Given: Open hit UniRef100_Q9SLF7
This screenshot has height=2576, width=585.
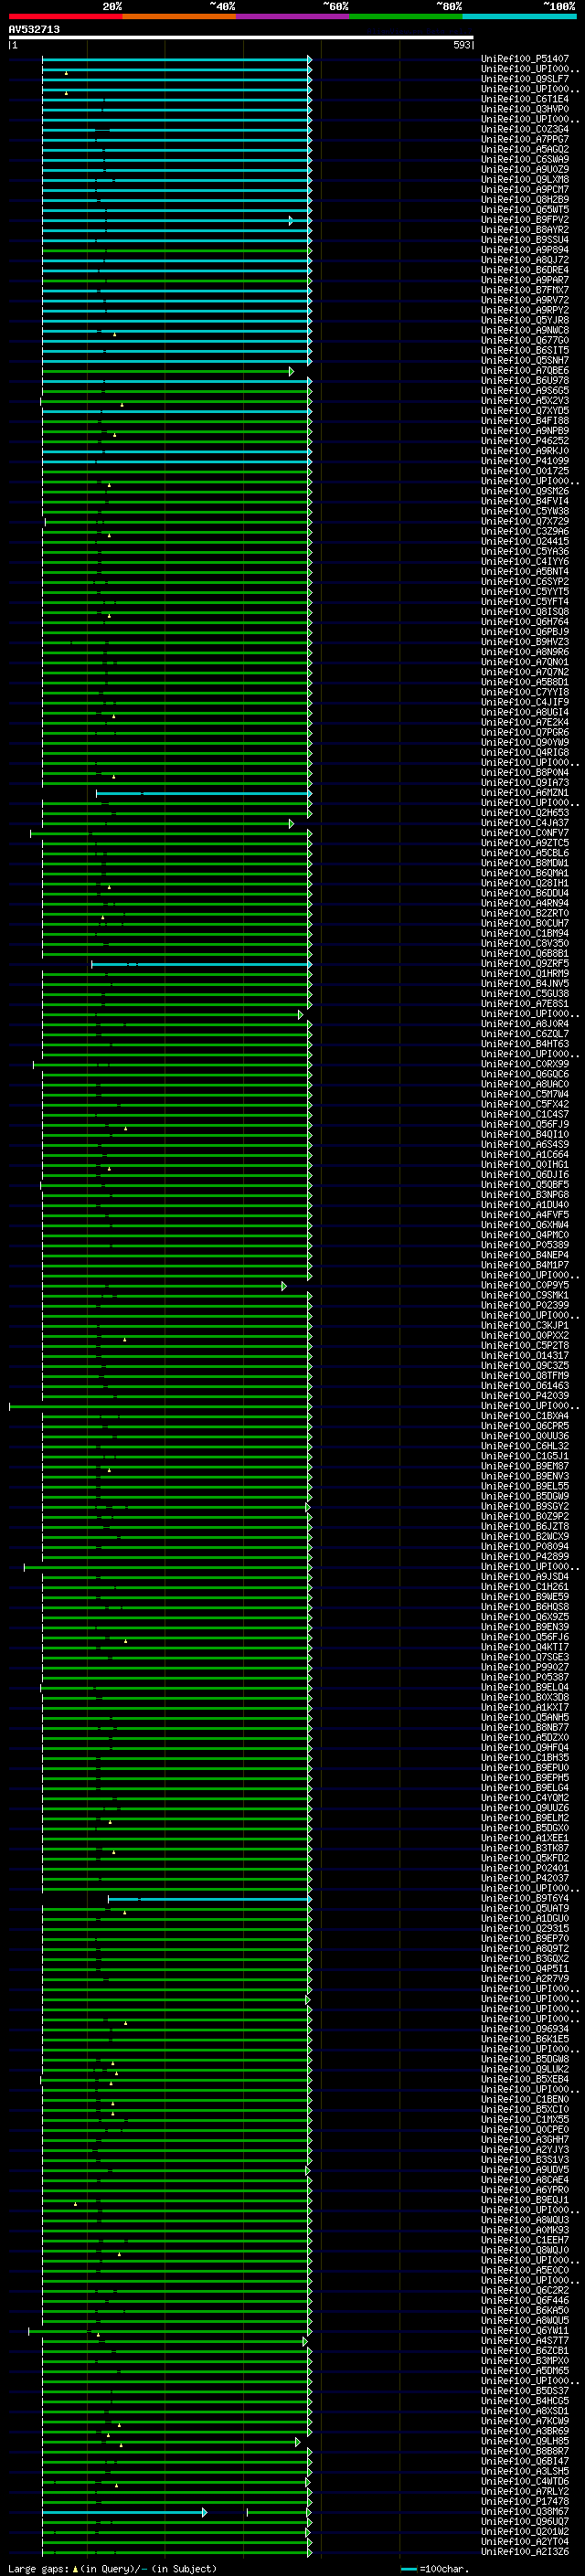Looking at the screenshot, I should [x=525, y=79].
